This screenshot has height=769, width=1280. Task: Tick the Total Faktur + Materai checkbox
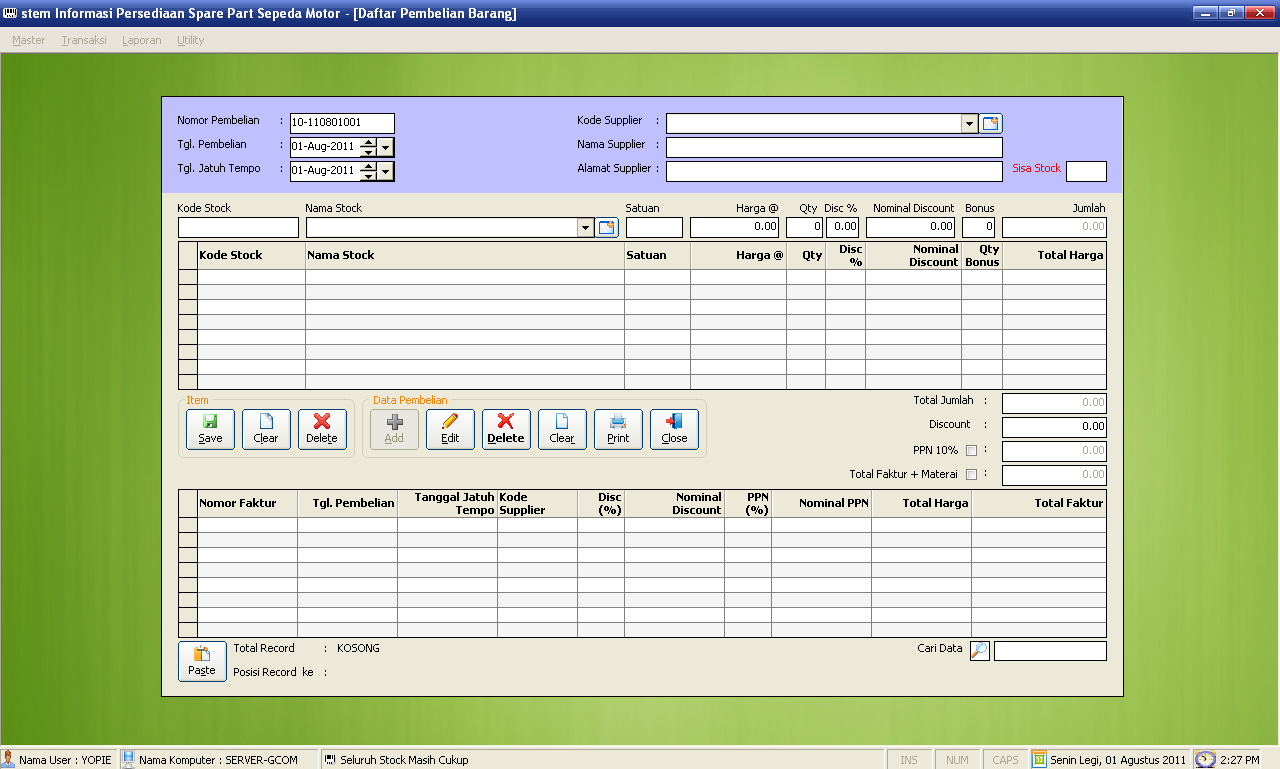pyautogui.click(x=971, y=475)
